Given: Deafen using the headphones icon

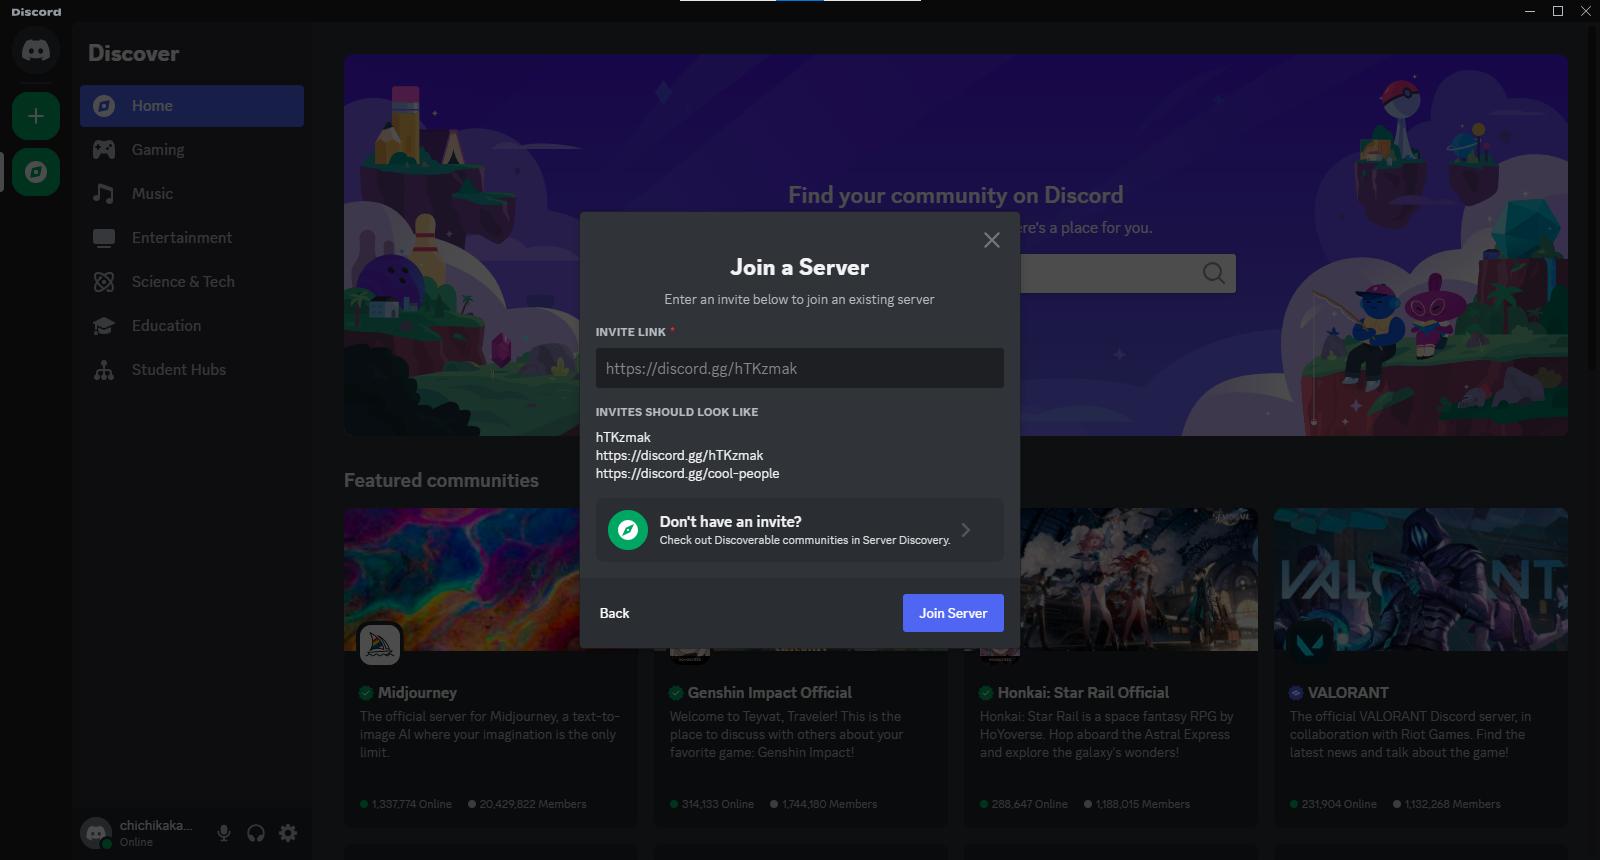Looking at the screenshot, I should [x=256, y=833].
